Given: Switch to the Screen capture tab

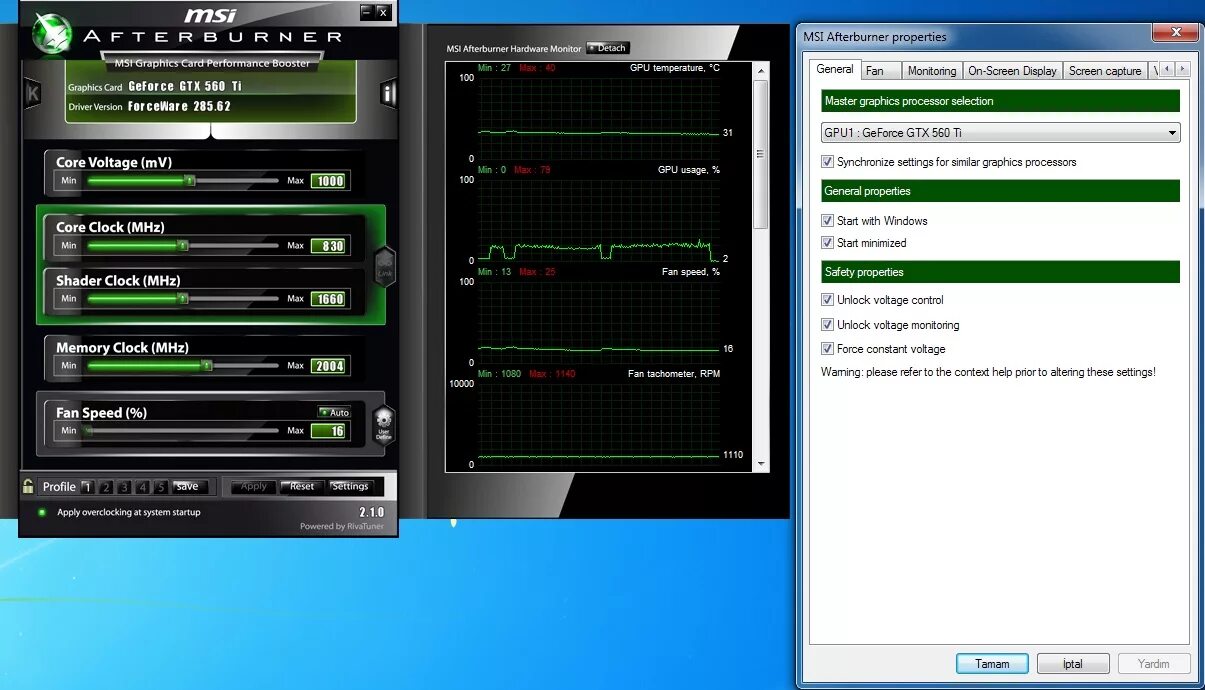Looking at the screenshot, I should click(x=1105, y=71).
